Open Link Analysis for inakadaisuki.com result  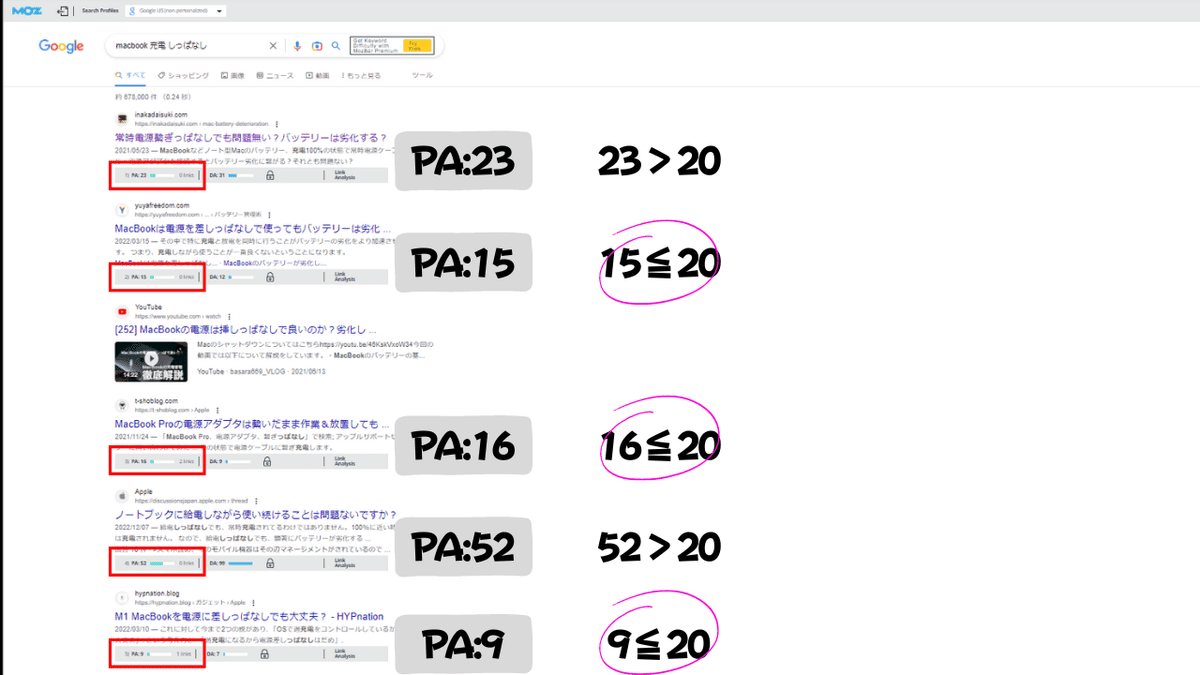click(x=345, y=175)
